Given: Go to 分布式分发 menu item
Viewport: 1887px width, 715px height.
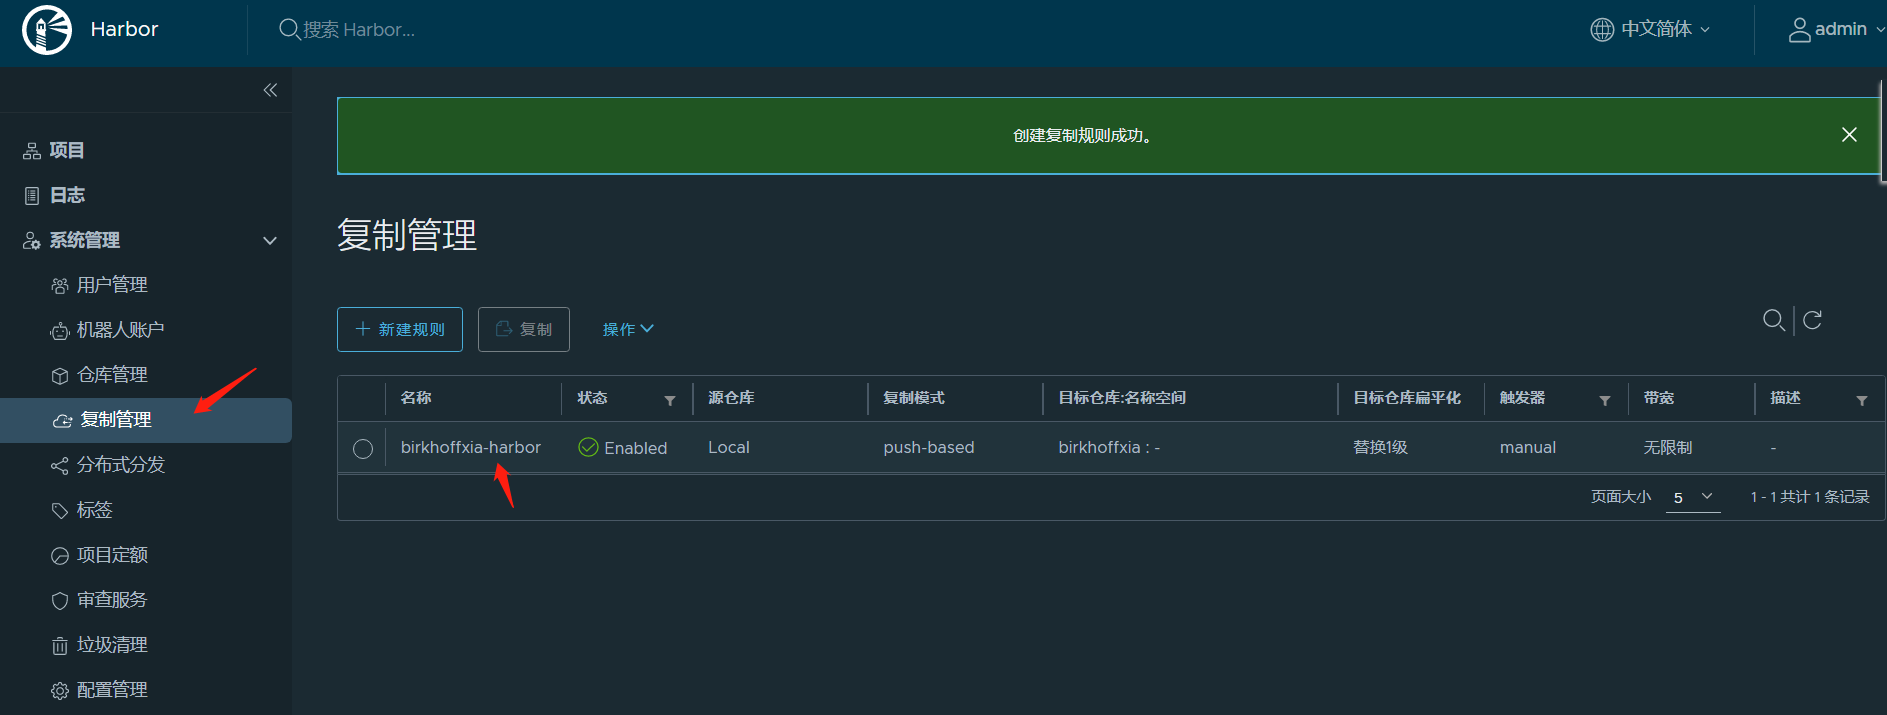Looking at the screenshot, I should coord(120,466).
